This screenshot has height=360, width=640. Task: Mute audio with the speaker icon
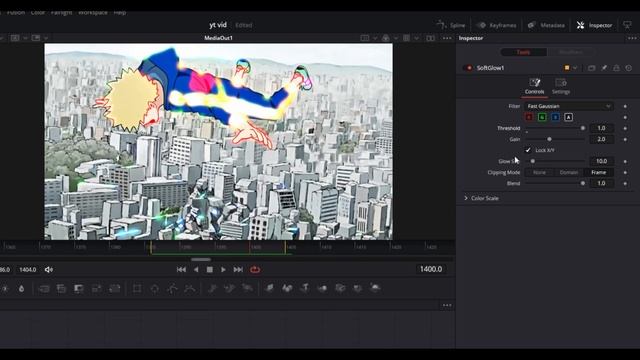[x=49, y=269]
